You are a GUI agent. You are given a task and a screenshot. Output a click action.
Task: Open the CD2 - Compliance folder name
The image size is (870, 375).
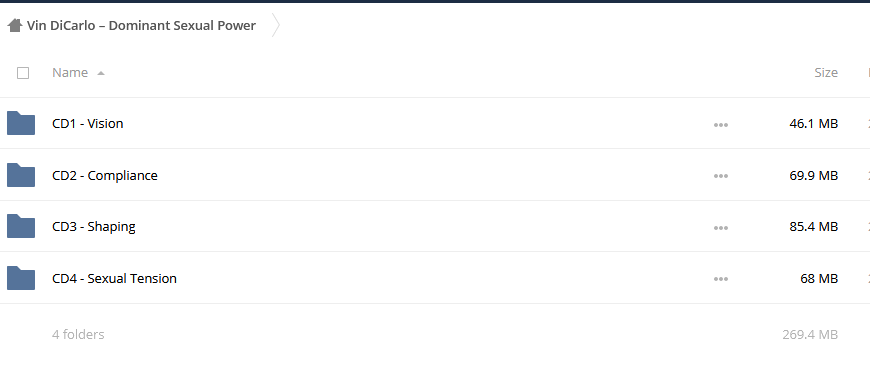coord(105,175)
